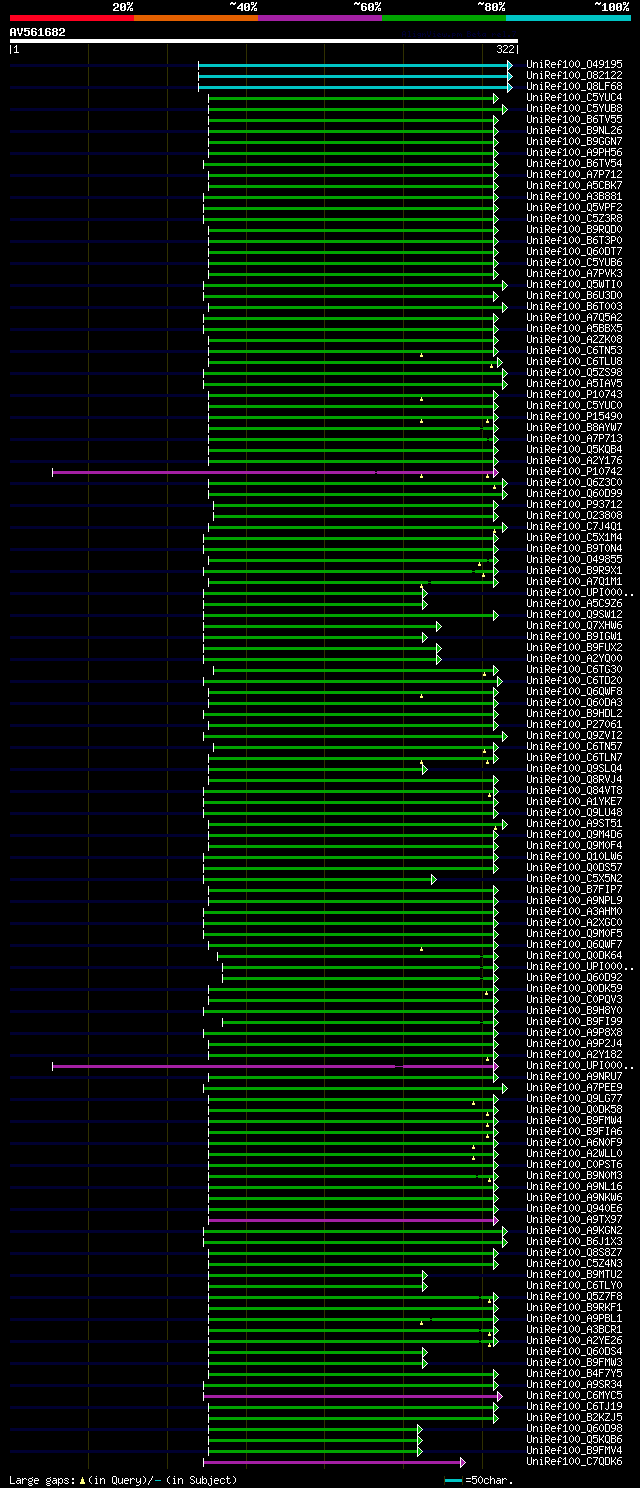Select the UniRef100_P10743 label
The image size is (640, 1488).
point(575,394)
